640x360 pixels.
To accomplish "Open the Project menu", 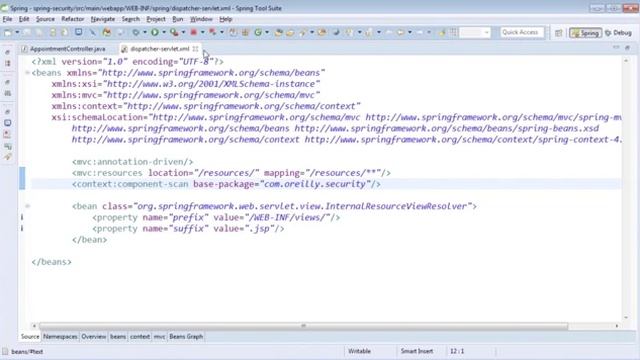I will tap(156, 19).
